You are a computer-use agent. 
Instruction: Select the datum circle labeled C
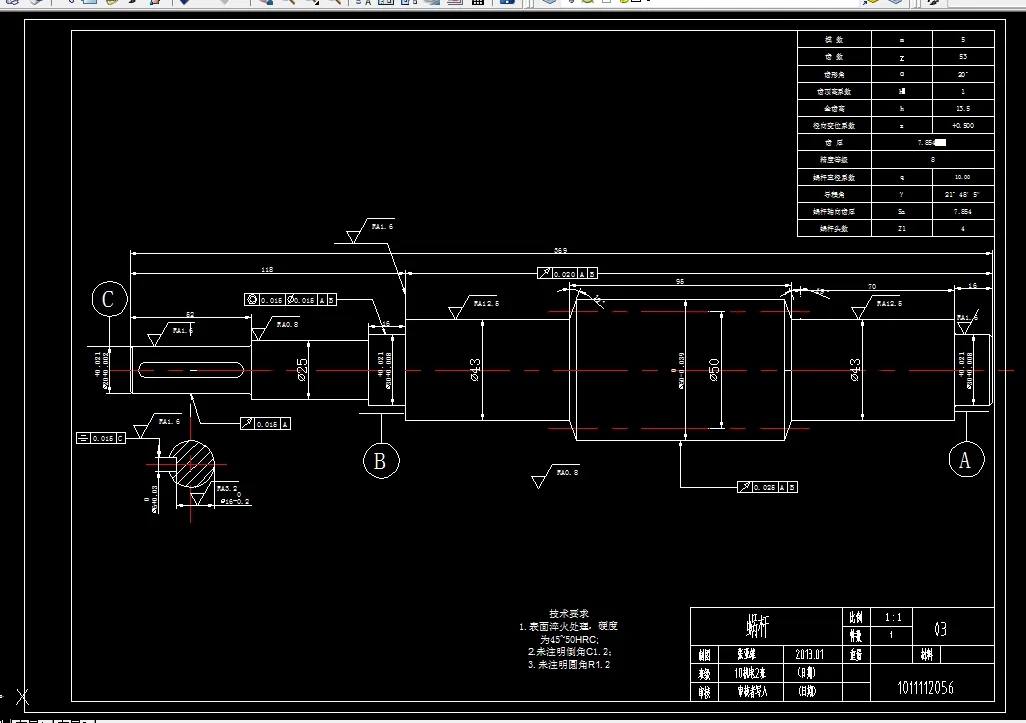109,299
